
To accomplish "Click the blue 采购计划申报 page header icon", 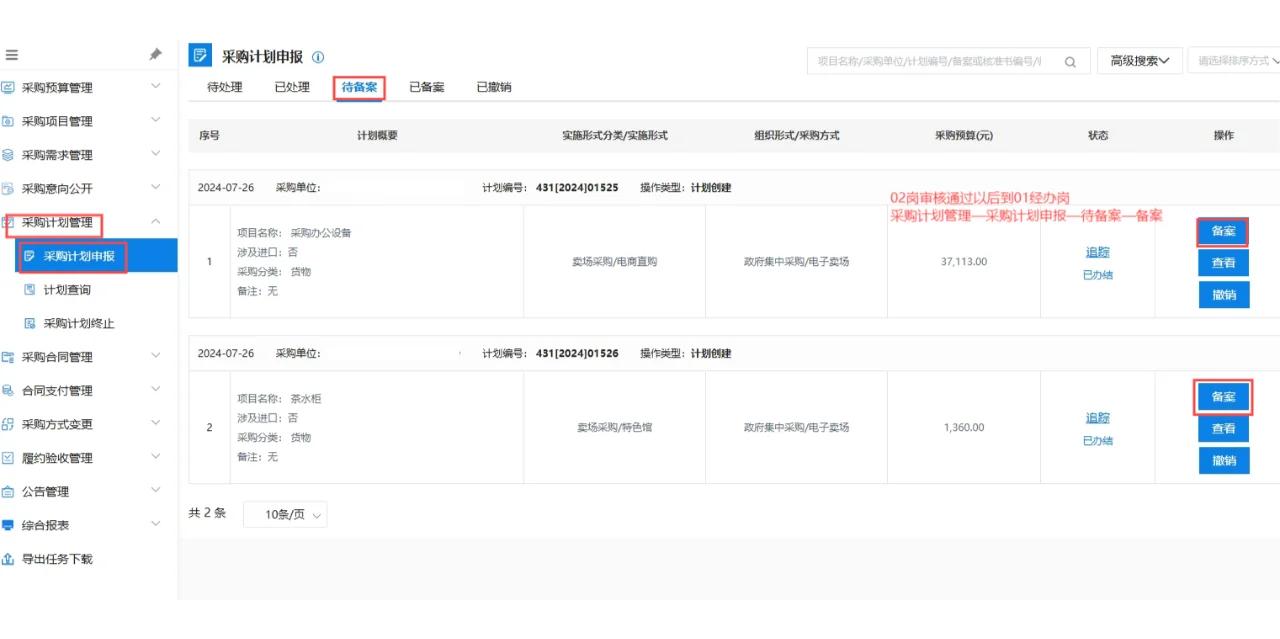I will (200, 56).
